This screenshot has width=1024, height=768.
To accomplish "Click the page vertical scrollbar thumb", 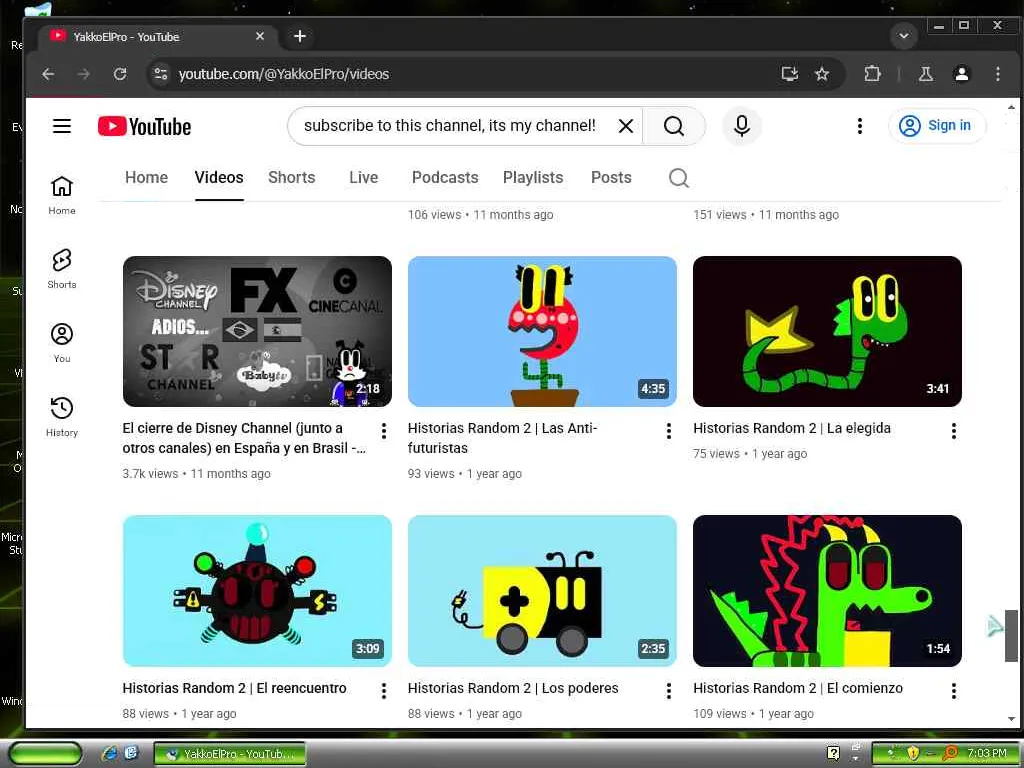I will [1011, 636].
